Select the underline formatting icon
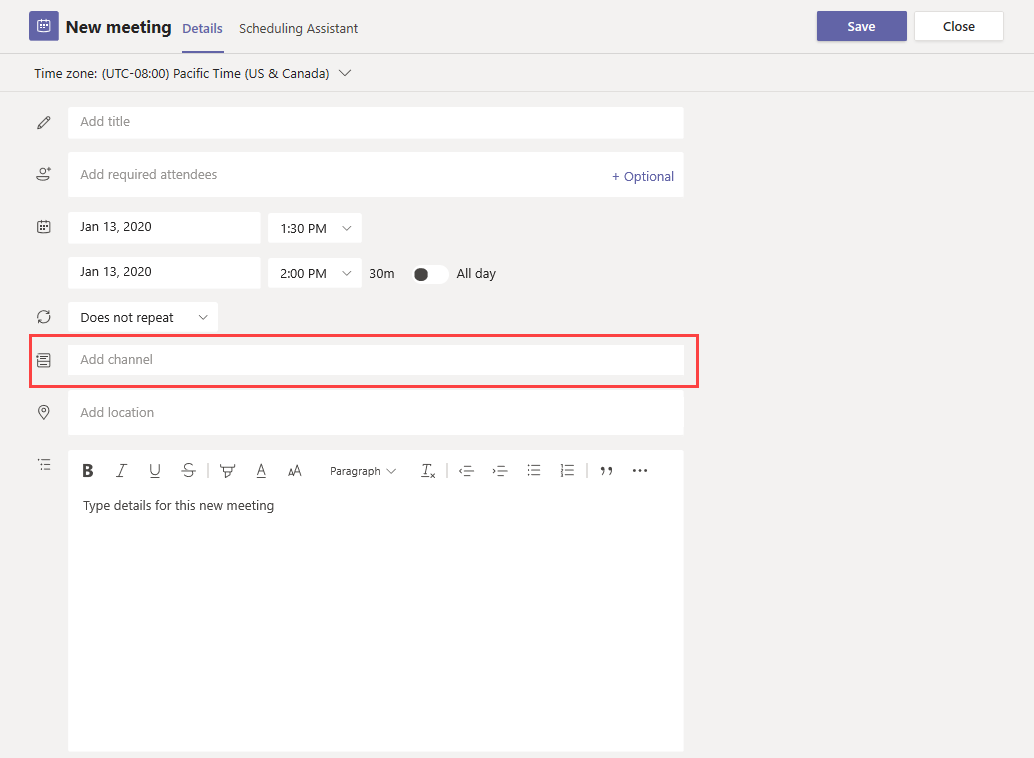The width and height of the screenshot is (1034, 758). click(x=155, y=470)
